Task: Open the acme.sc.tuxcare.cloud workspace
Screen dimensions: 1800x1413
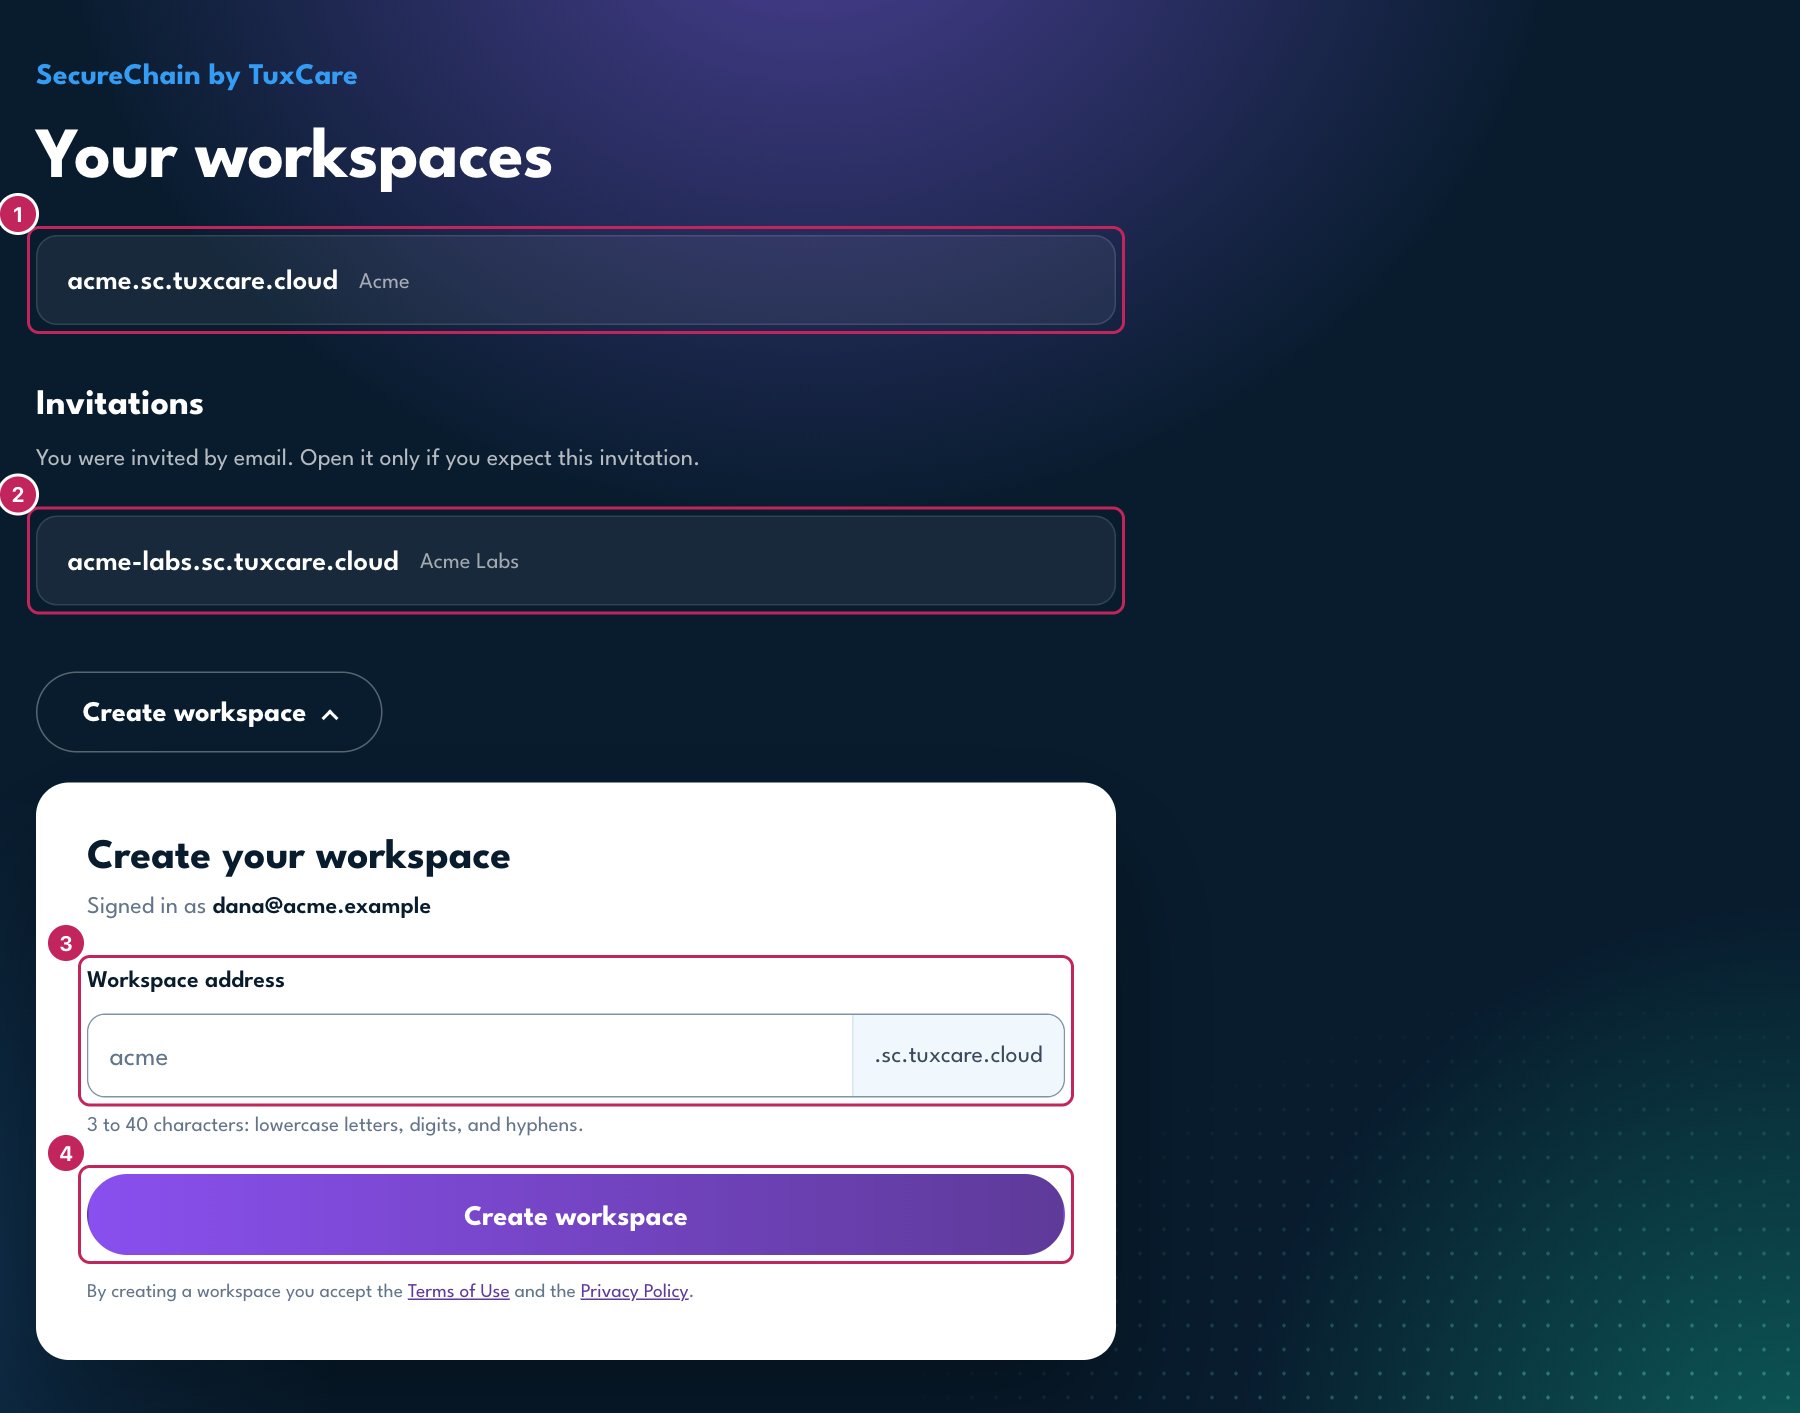Action: (576, 280)
